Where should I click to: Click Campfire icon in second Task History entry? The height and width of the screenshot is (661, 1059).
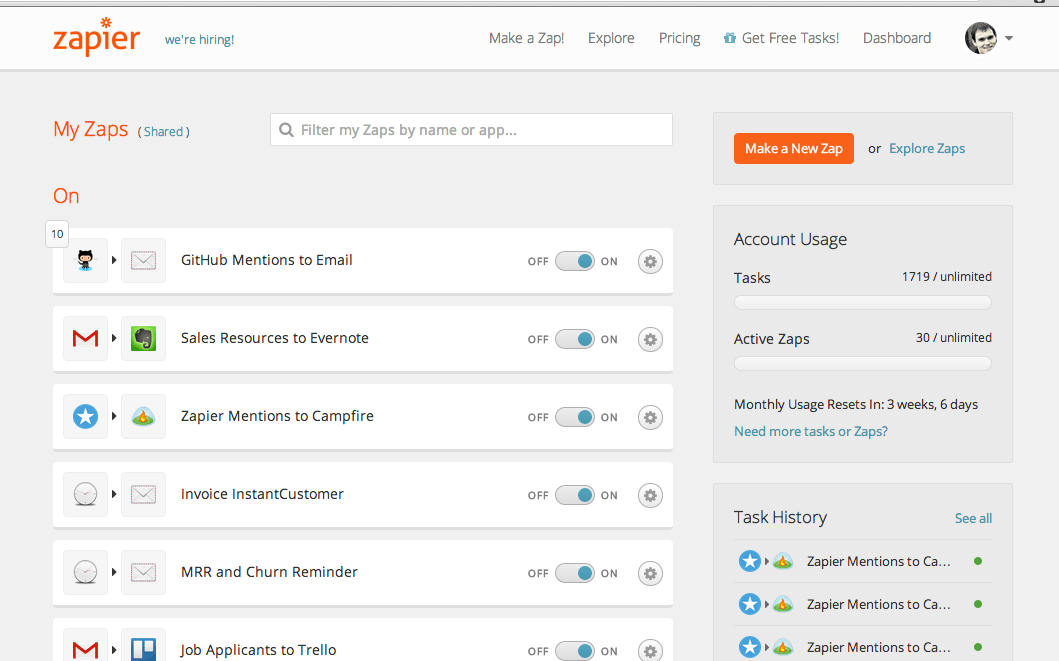coord(783,604)
